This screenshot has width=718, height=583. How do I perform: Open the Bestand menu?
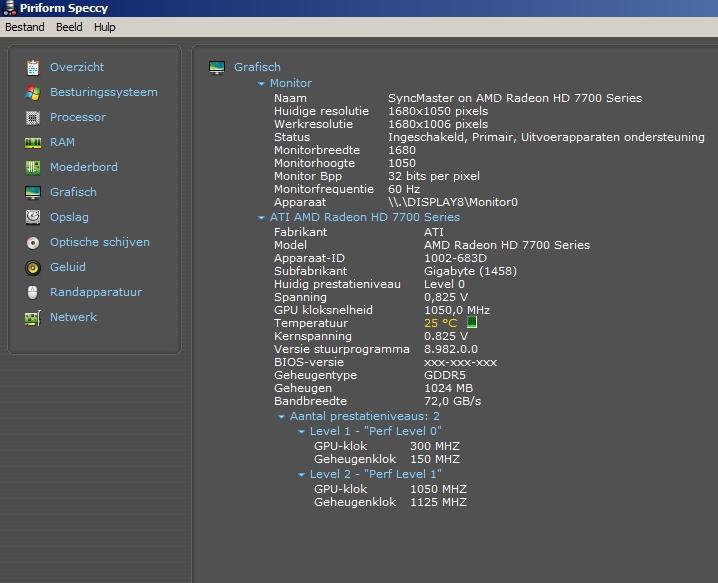pos(25,27)
